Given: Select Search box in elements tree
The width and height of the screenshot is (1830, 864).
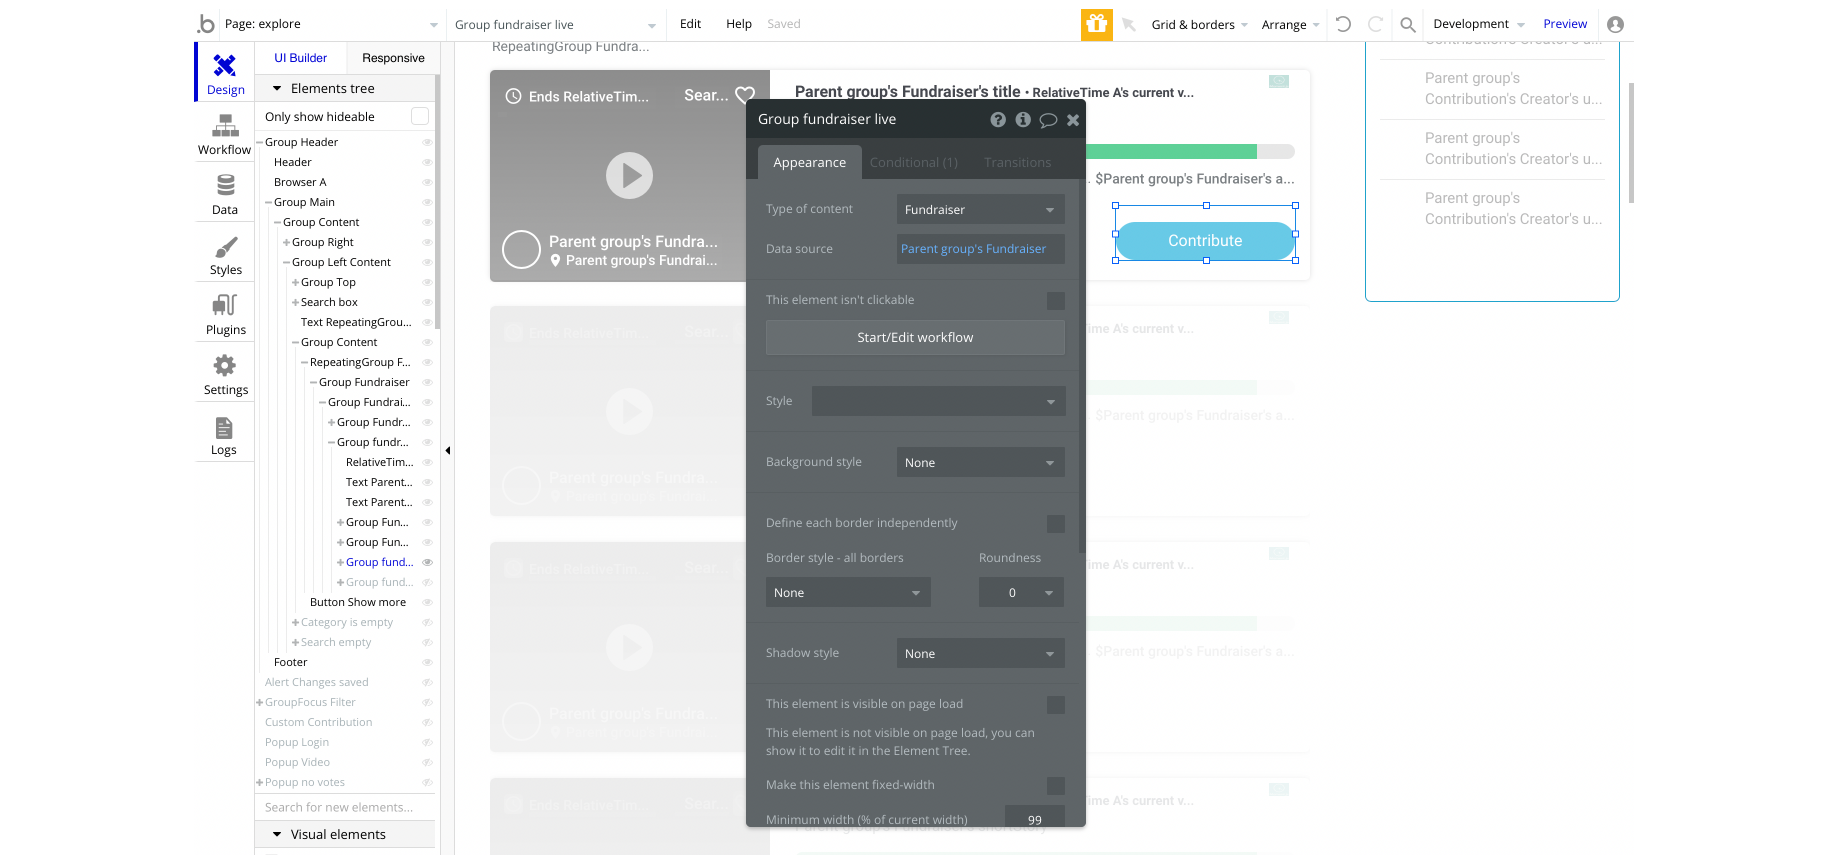Looking at the screenshot, I should pos(329,302).
